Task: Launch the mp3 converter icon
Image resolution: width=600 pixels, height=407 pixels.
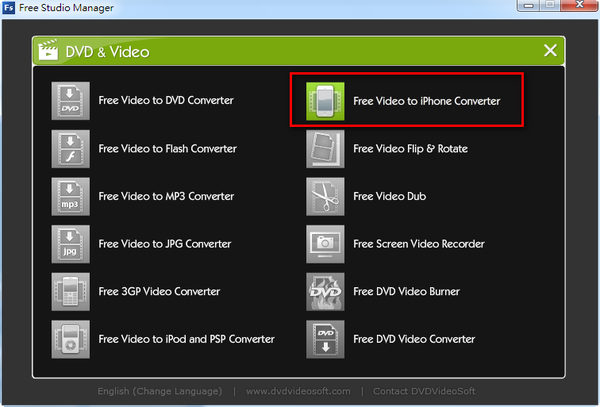Action: point(71,196)
